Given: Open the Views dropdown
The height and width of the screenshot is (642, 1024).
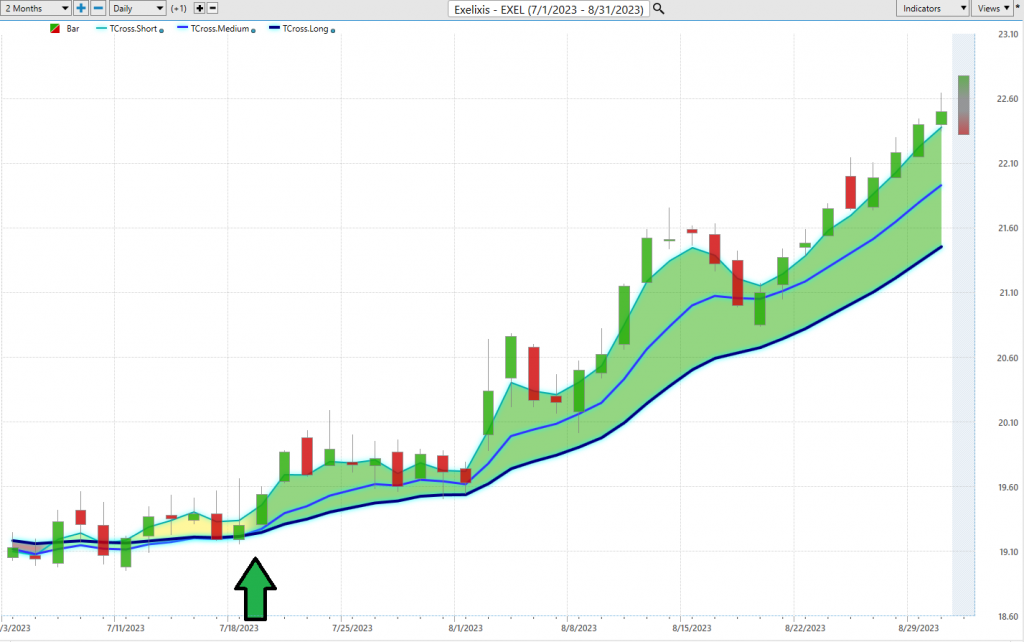Looking at the screenshot, I should [993, 8].
